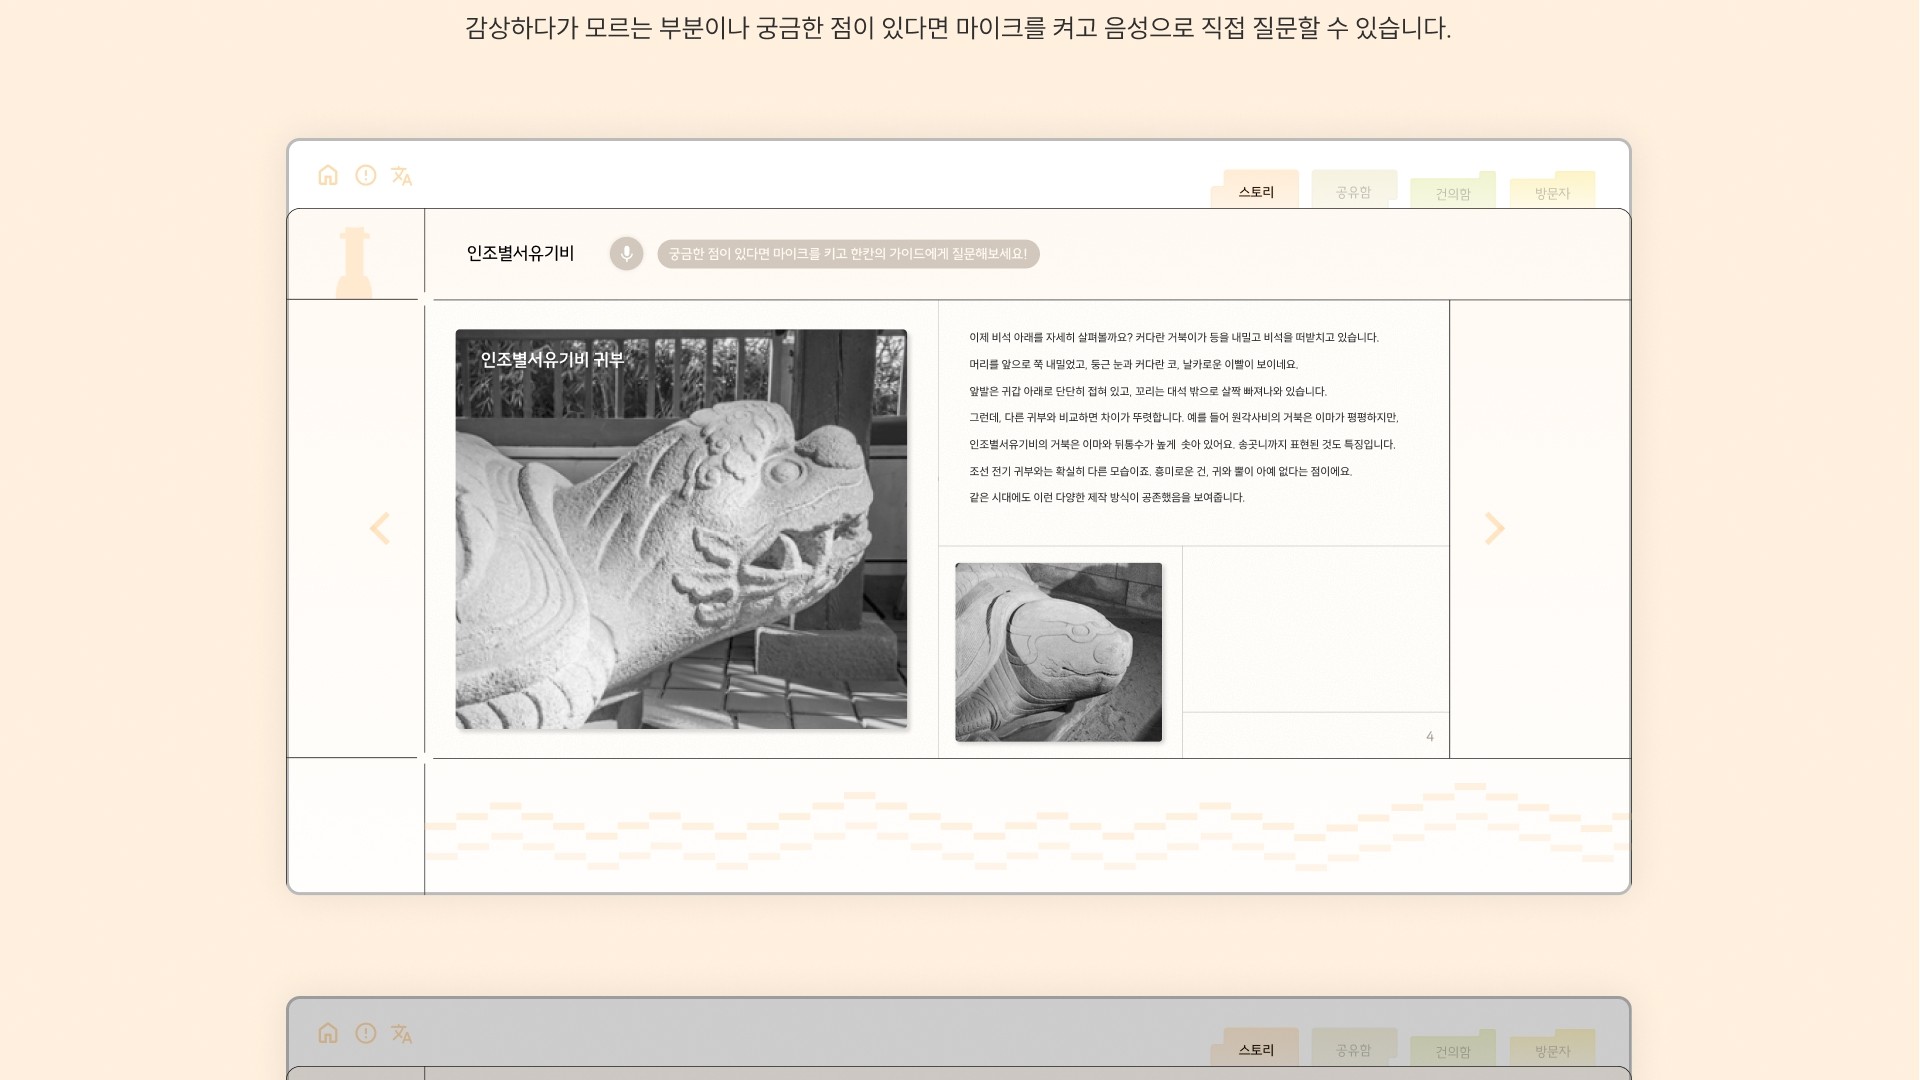Select the 방문자 tab in the upper panel
This screenshot has width=1920, height=1080.
(1552, 193)
